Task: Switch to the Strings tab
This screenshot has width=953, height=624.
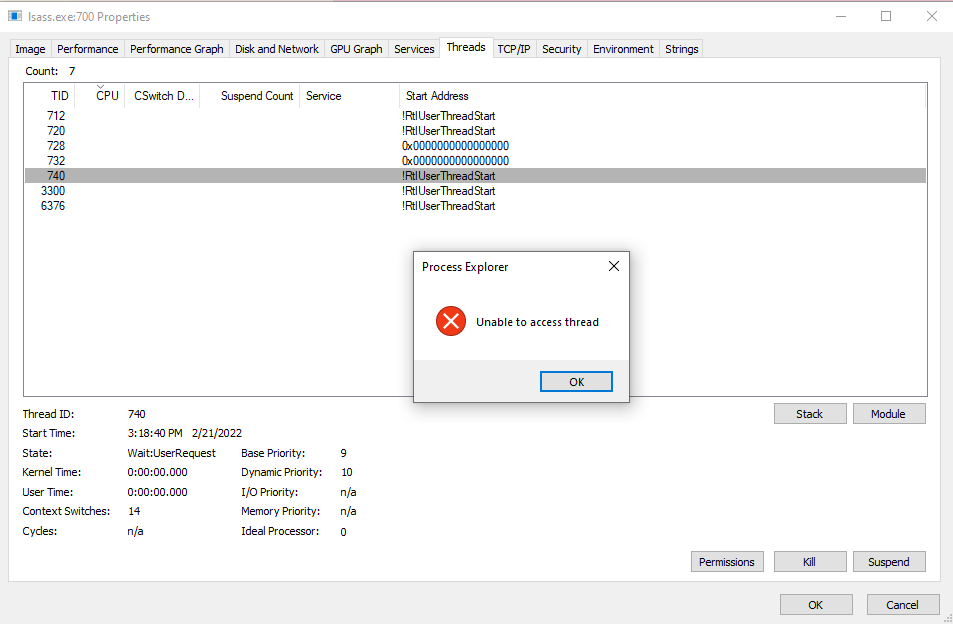Action: click(x=681, y=49)
